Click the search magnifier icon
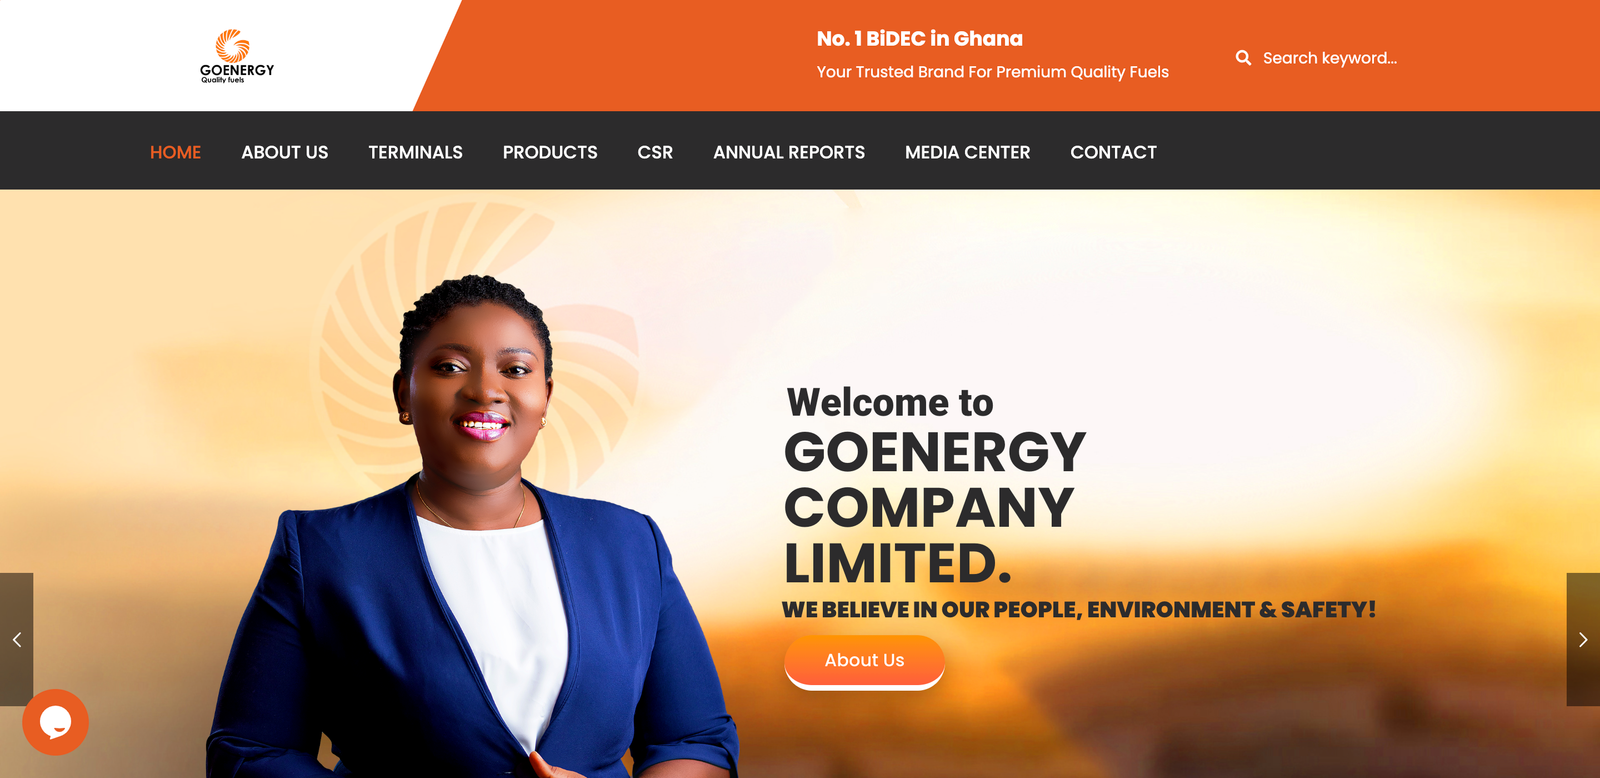The width and height of the screenshot is (1600, 778). pos(1243,58)
